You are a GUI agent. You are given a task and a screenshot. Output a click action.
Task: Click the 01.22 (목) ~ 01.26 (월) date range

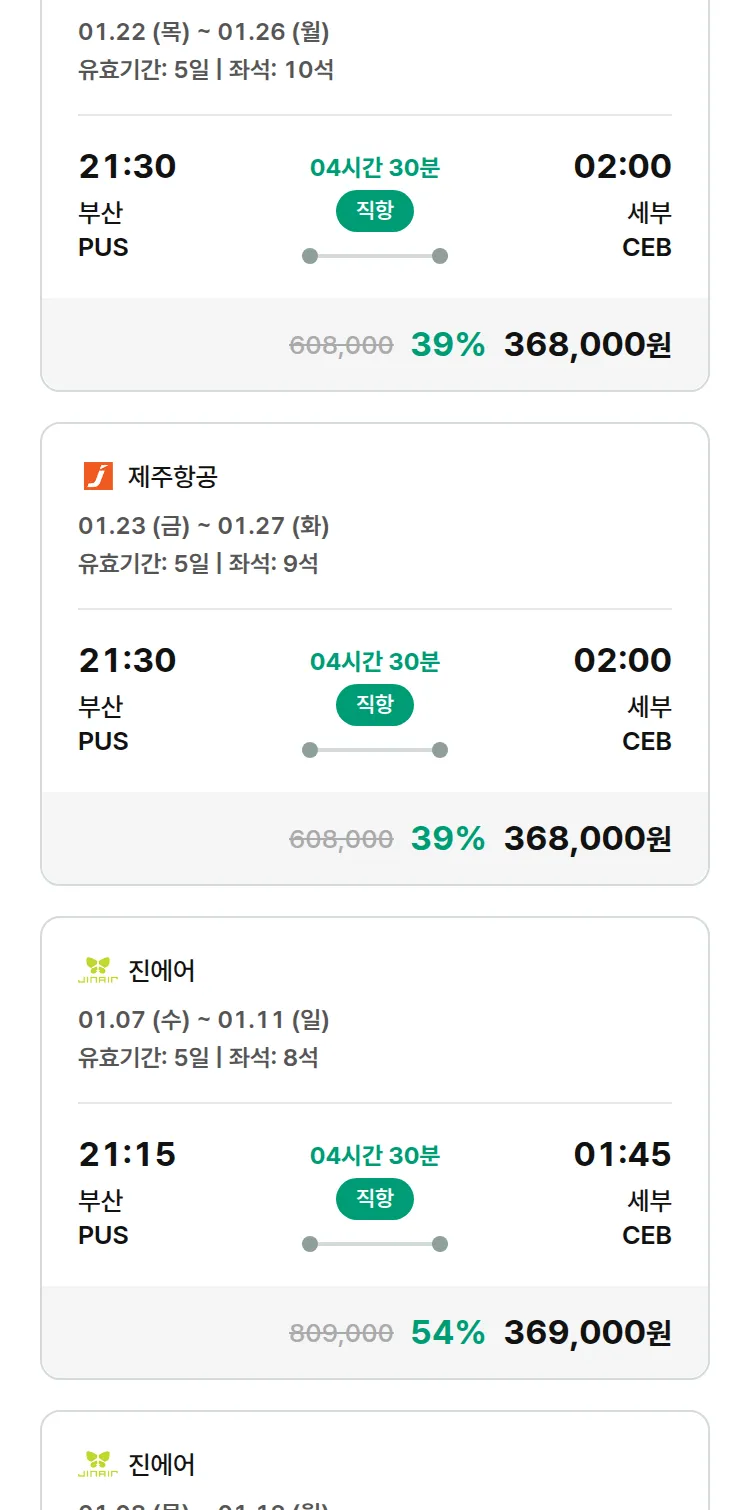(x=204, y=32)
